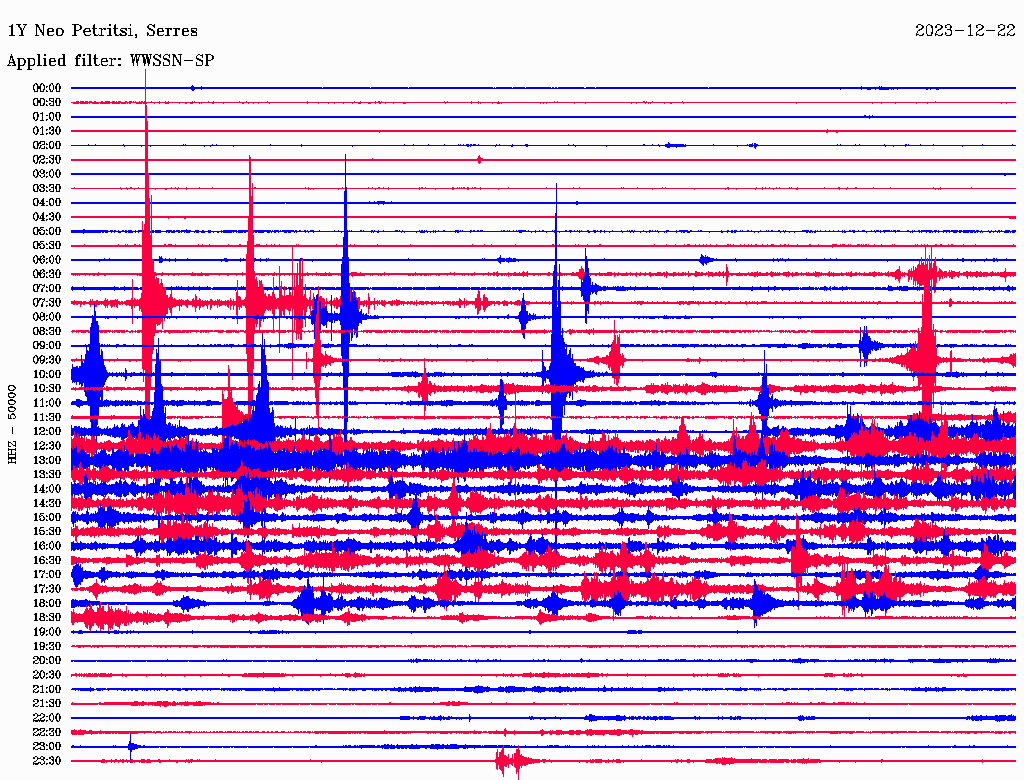Screen dimensions: 1024x780
Task: Select the 02:30 time row label
Action: point(47,159)
